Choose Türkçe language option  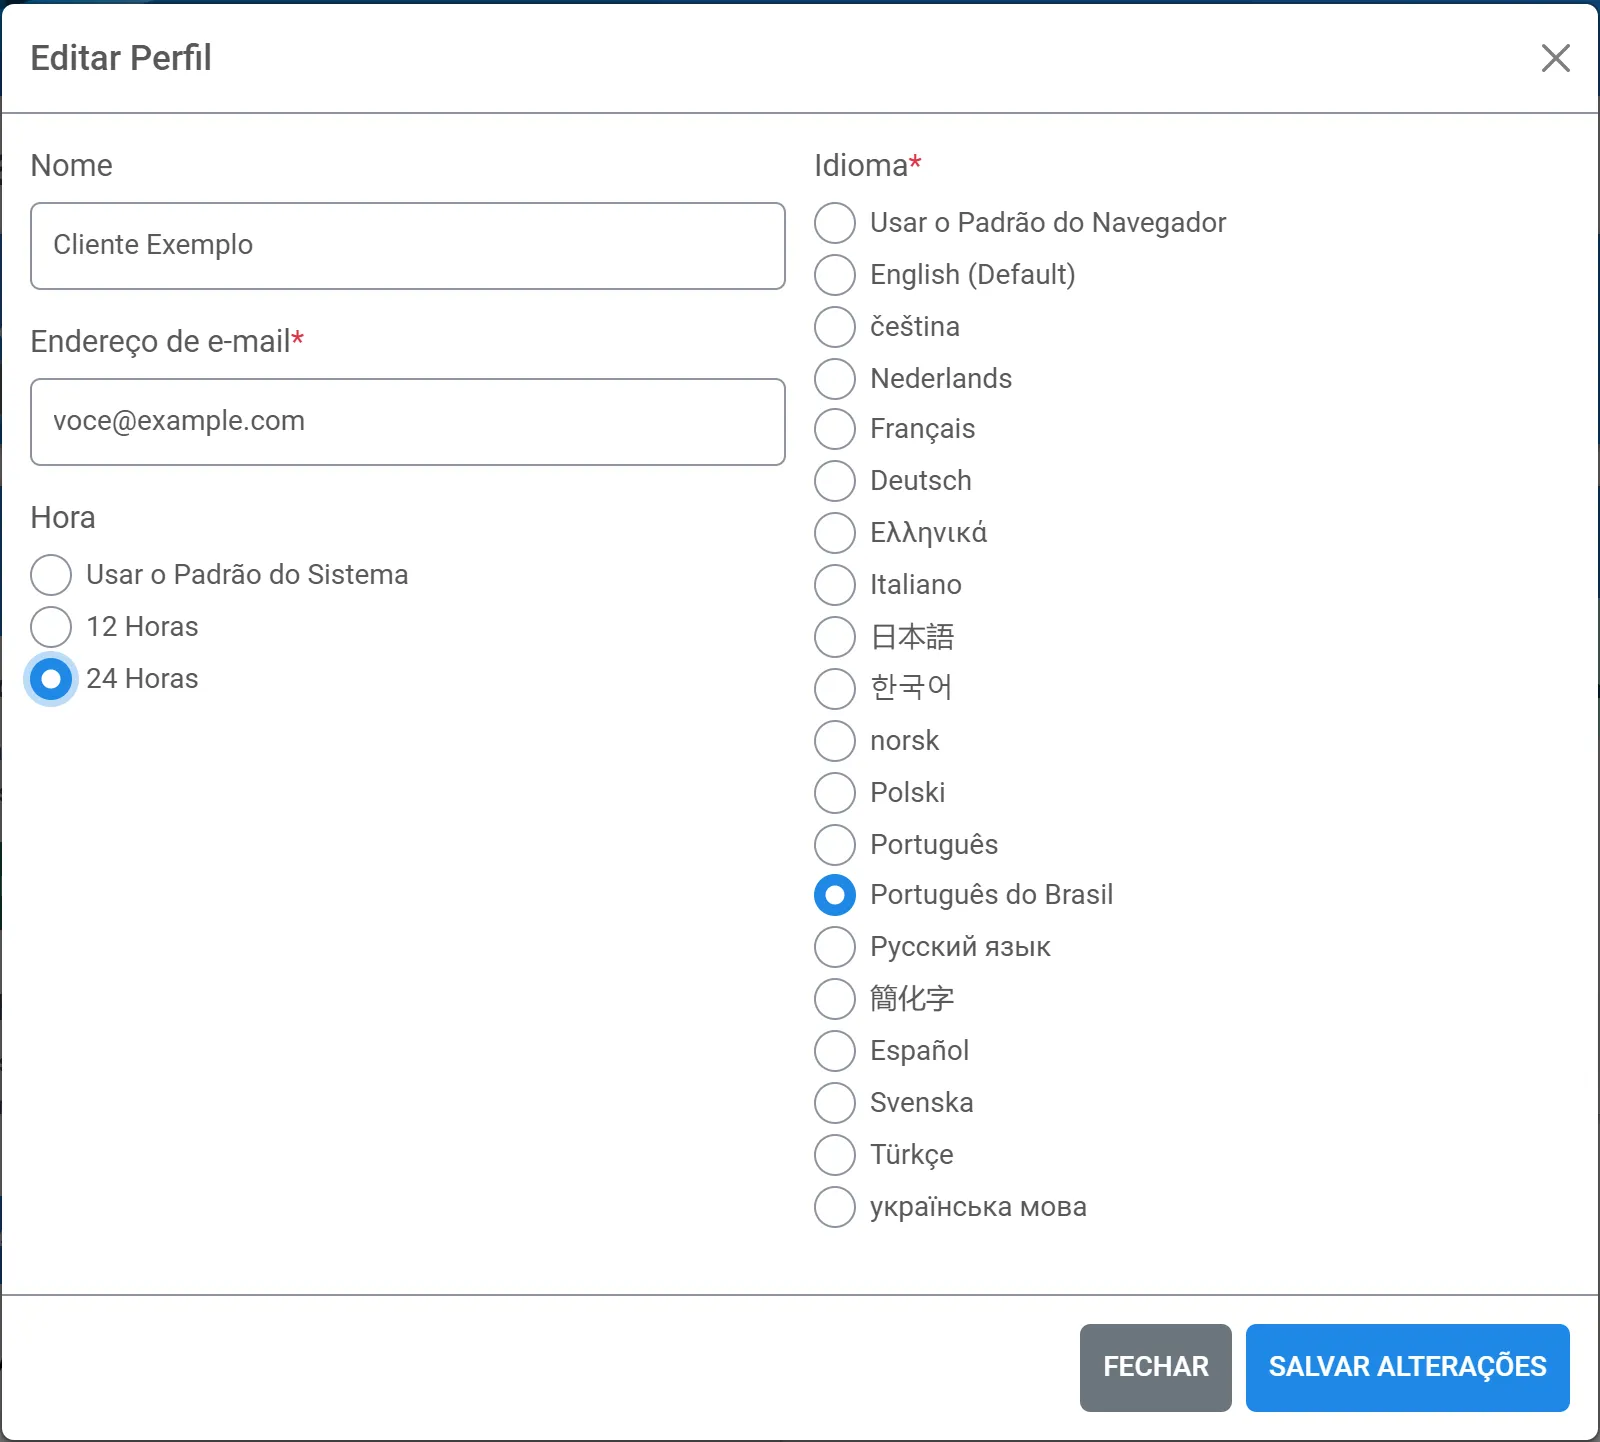835,1155
